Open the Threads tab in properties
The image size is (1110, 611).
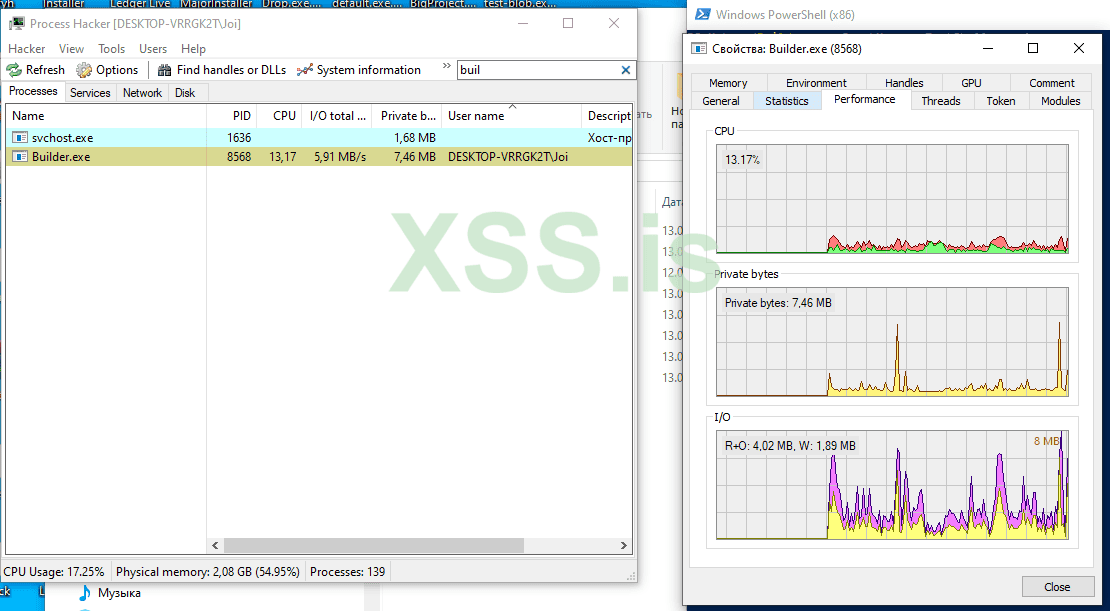(x=941, y=101)
